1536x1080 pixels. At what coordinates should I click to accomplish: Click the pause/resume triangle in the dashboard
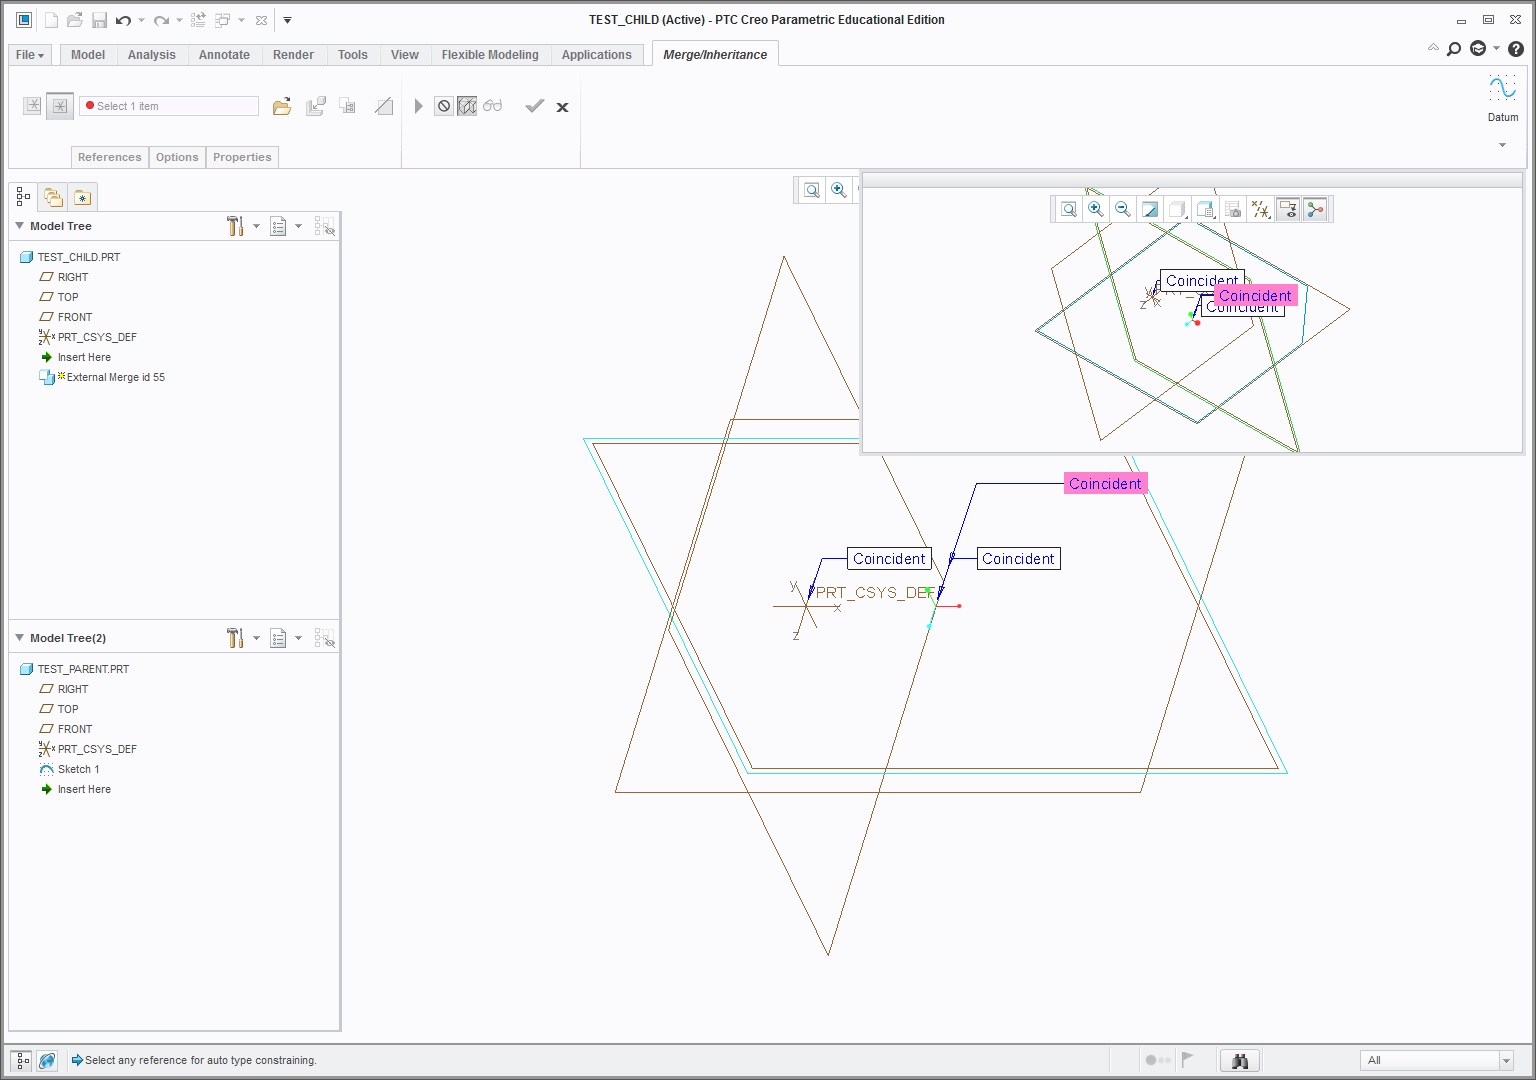(x=418, y=106)
